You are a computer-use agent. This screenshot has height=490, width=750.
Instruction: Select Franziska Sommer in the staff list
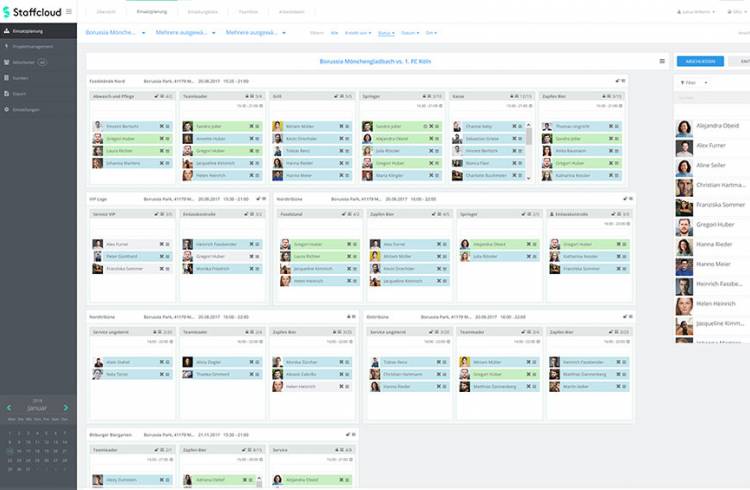tap(713, 205)
